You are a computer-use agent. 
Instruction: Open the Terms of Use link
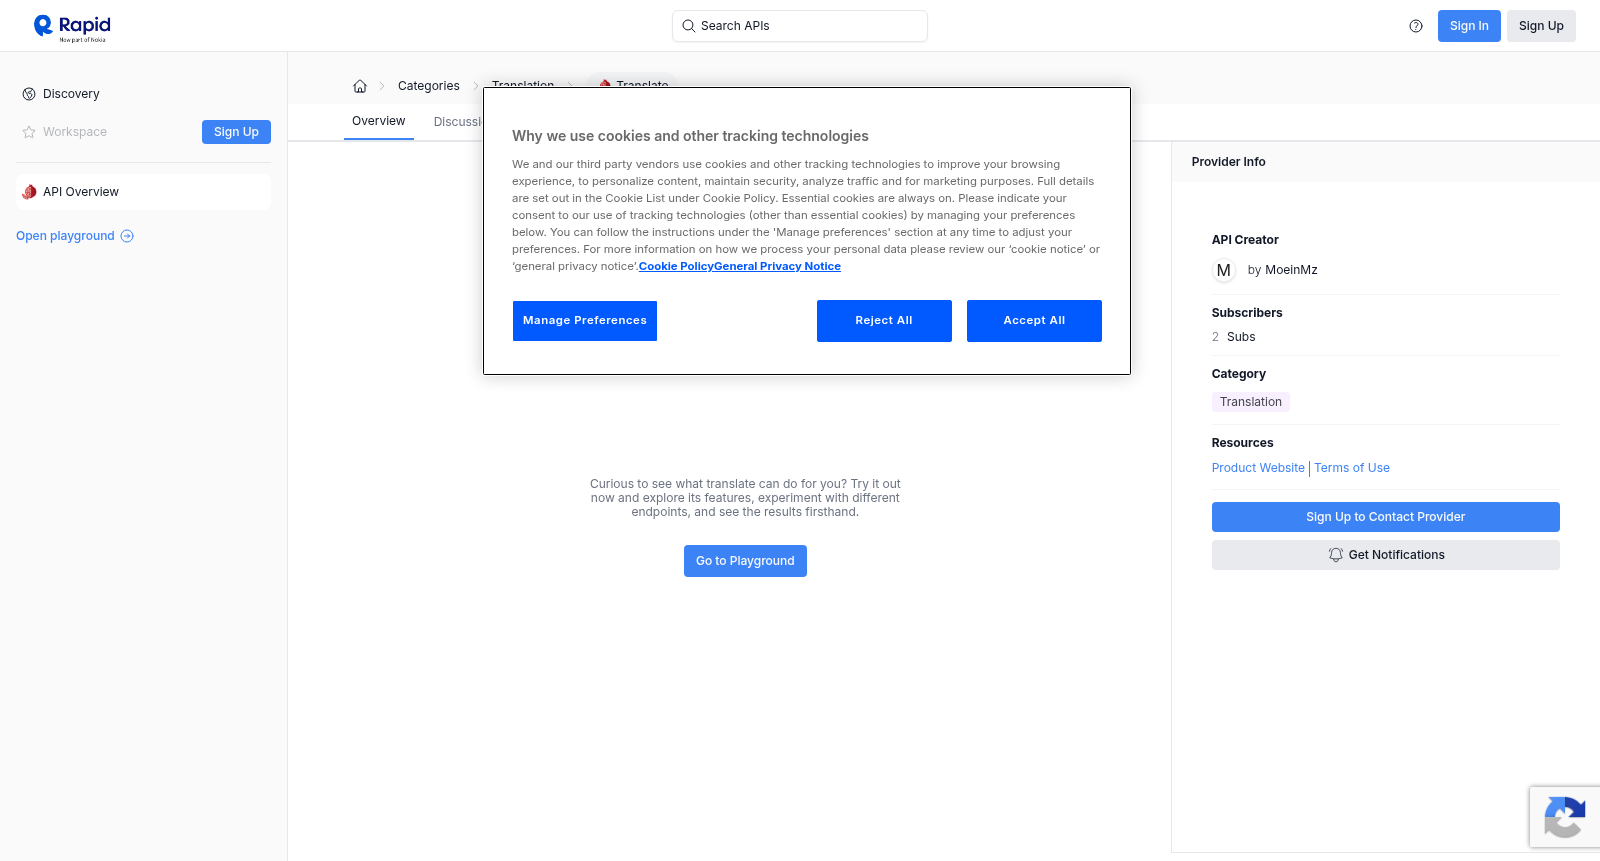tap(1352, 468)
